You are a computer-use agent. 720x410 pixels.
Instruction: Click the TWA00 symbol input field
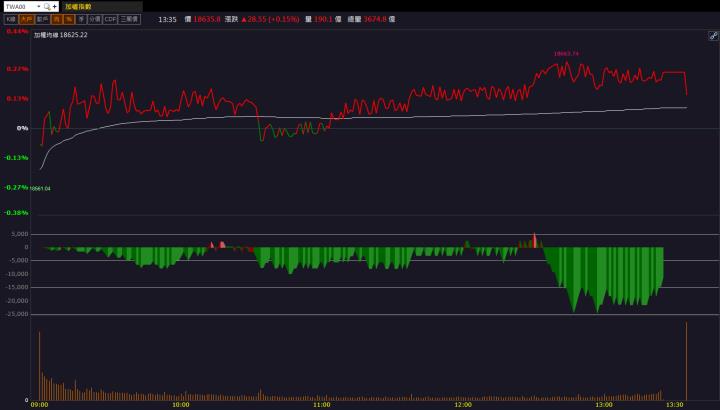click(18, 6)
